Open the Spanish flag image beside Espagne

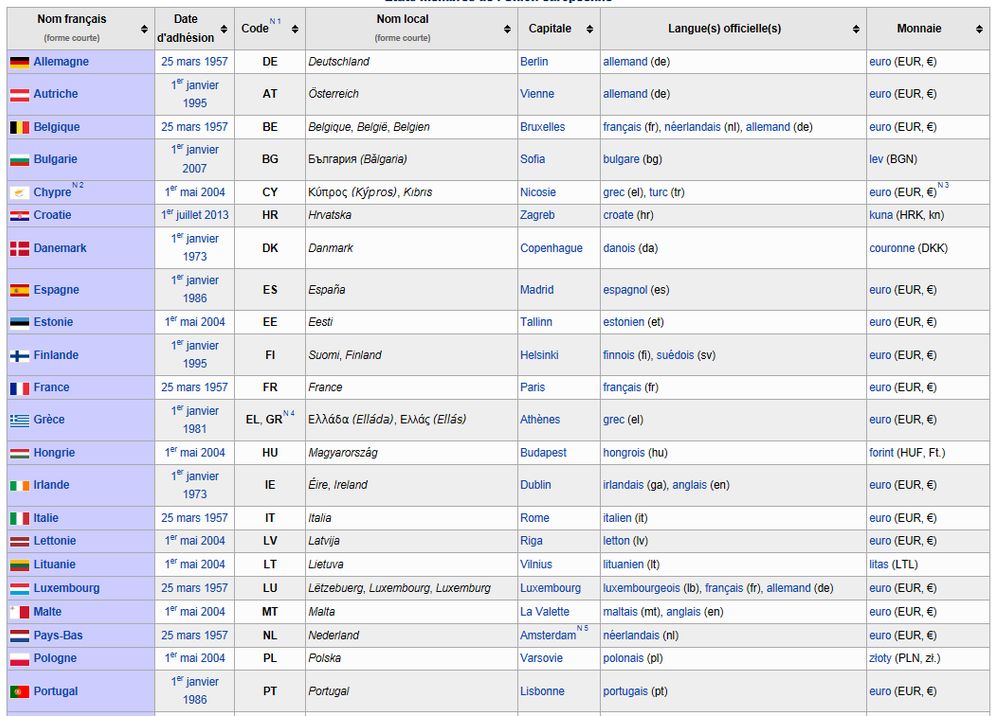click(x=20, y=291)
